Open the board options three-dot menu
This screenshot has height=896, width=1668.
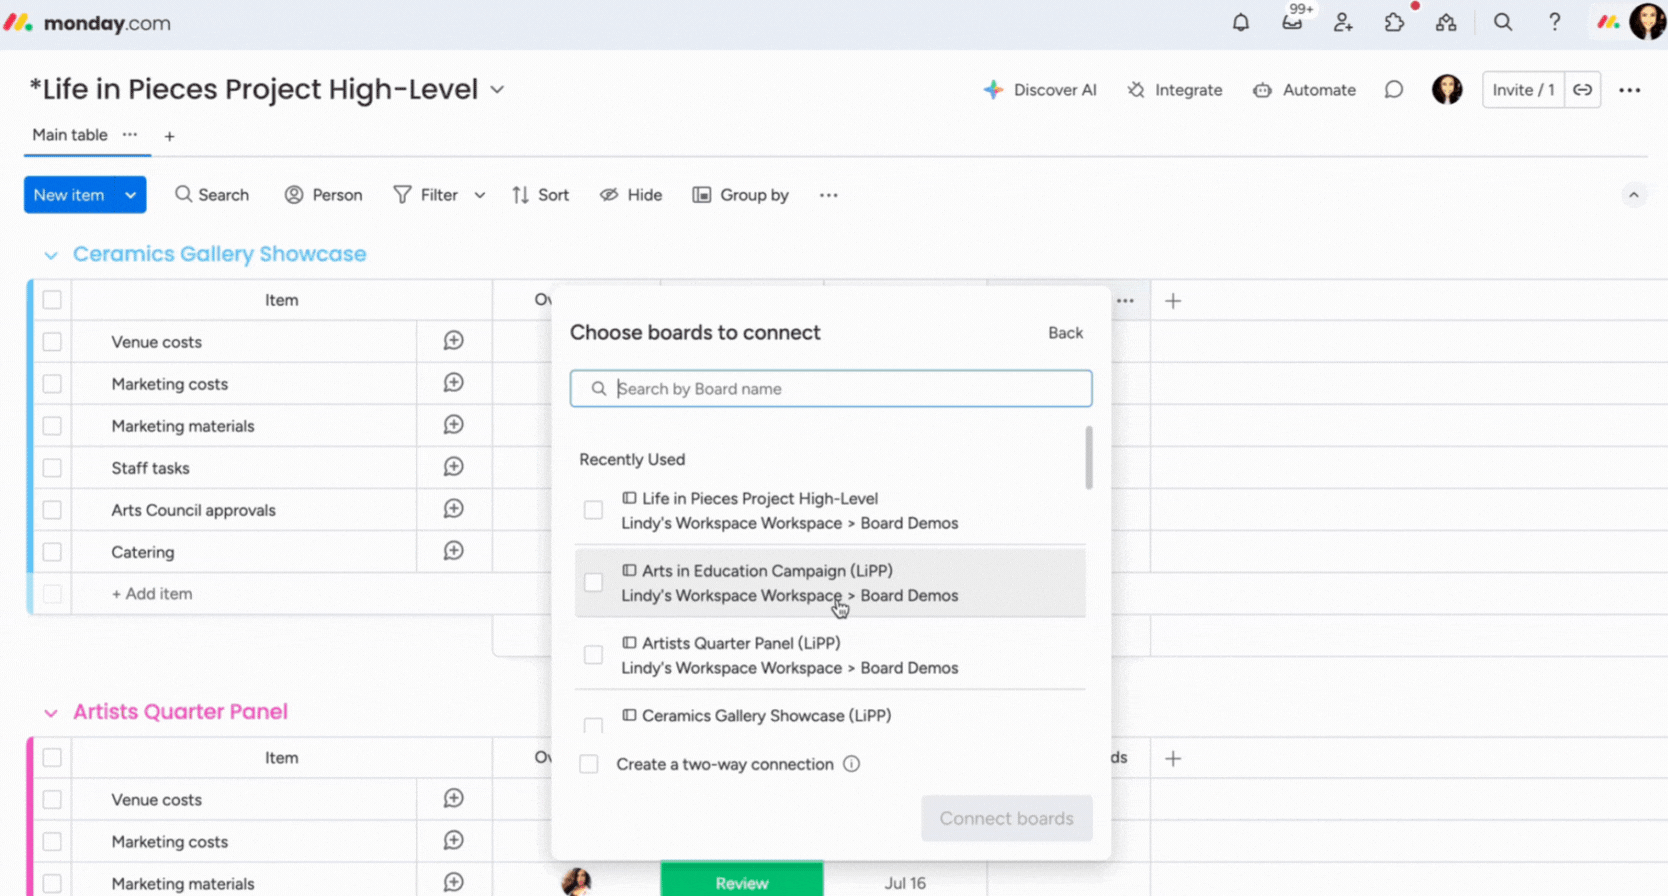1629,90
